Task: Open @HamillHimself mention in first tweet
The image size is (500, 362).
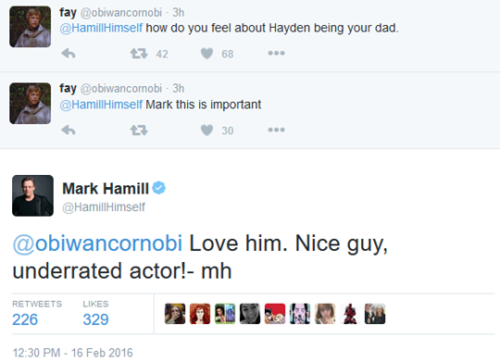Action: point(101,28)
